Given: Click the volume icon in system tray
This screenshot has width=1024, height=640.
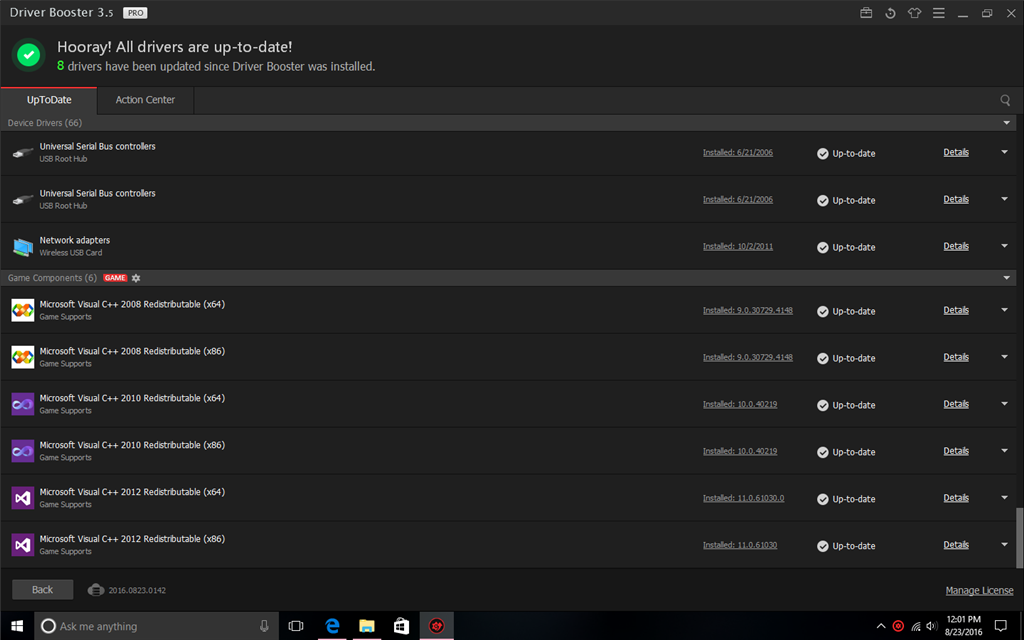Looking at the screenshot, I should 932,626.
